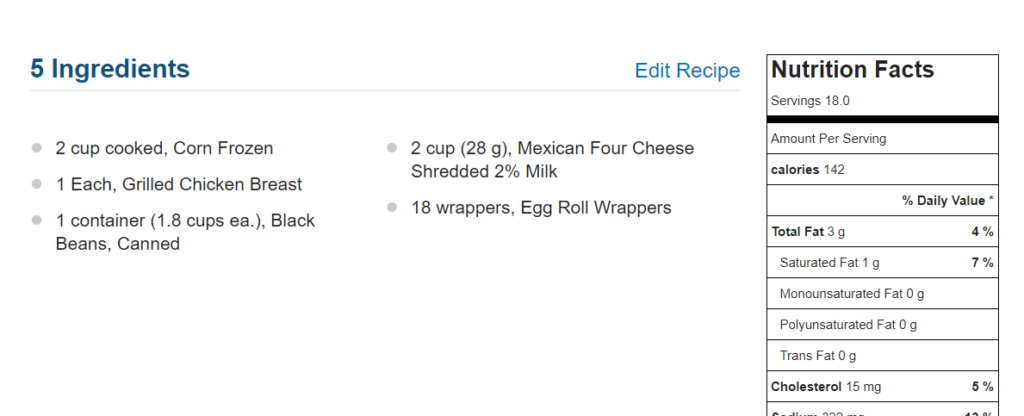Click the bullet beside Black Beans
Viewport: 1024px width, 416px height.
tap(37, 219)
